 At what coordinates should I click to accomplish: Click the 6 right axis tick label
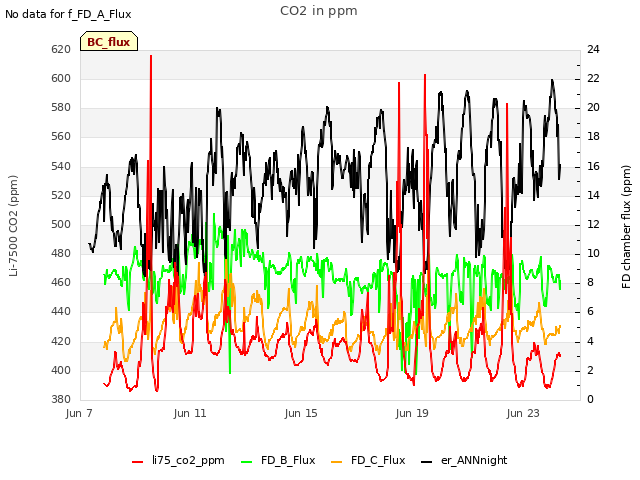click(591, 311)
